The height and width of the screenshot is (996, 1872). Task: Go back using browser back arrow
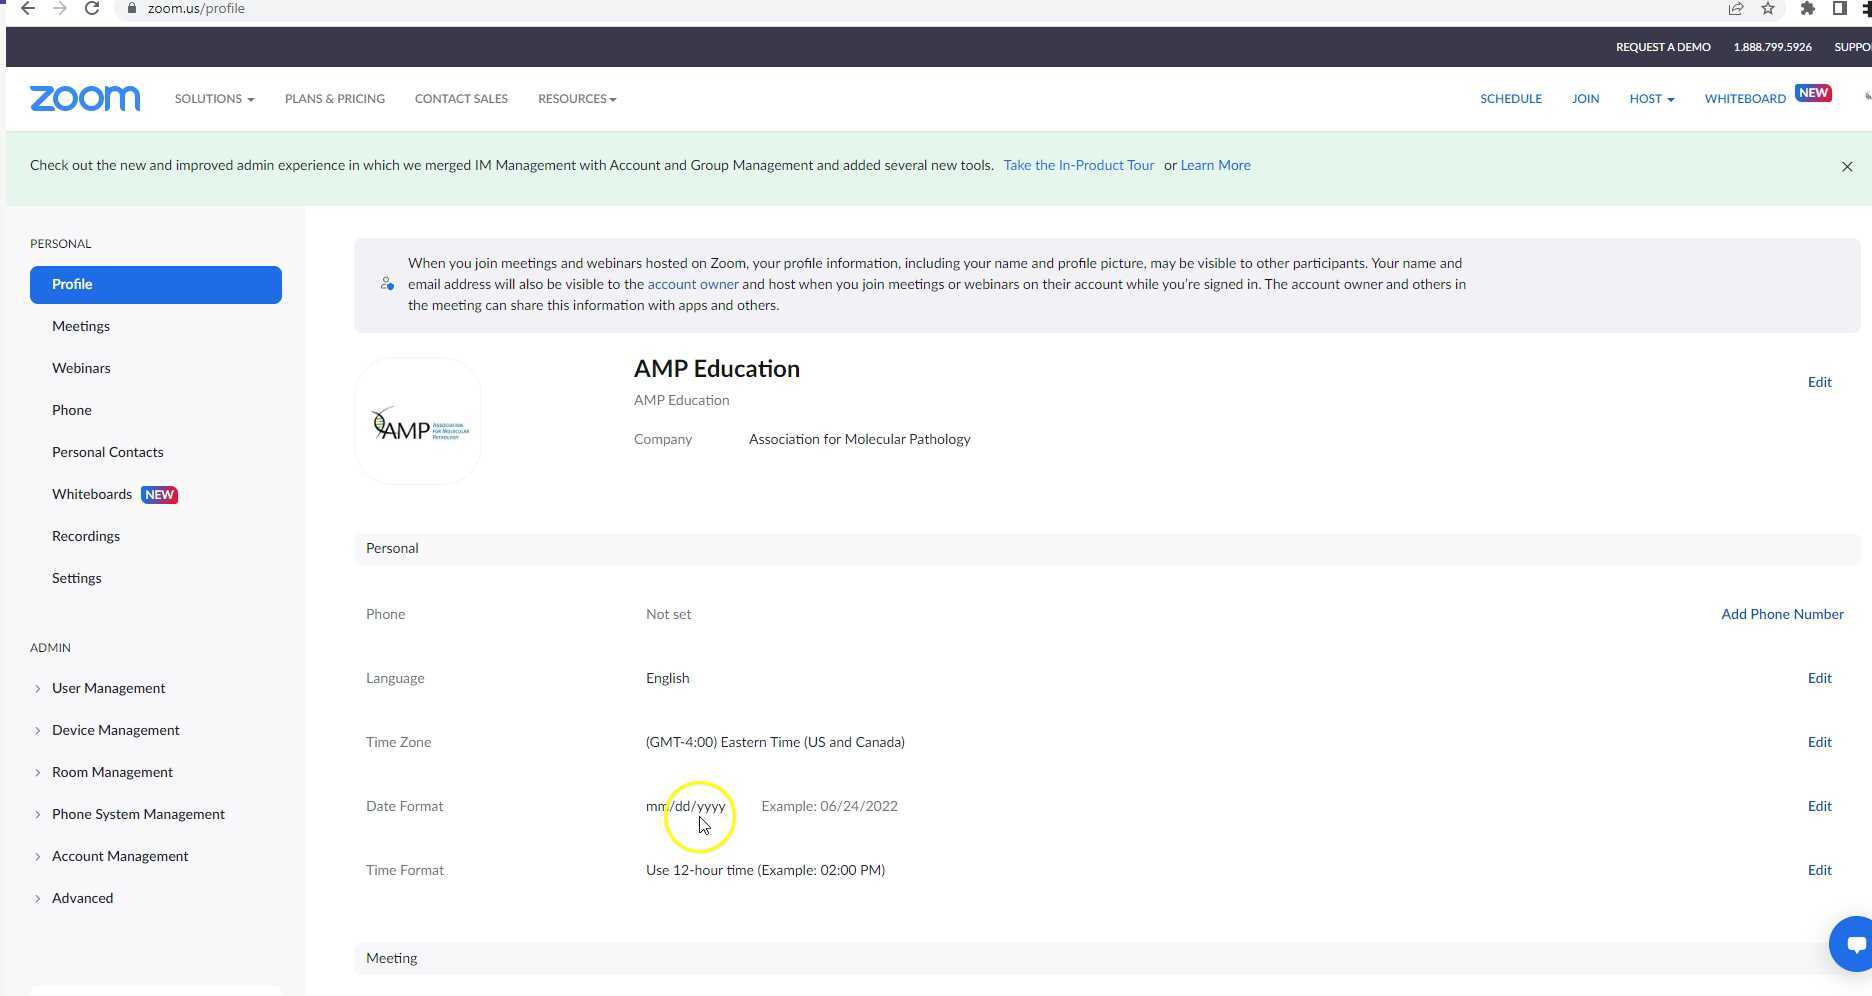(x=28, y=9)
